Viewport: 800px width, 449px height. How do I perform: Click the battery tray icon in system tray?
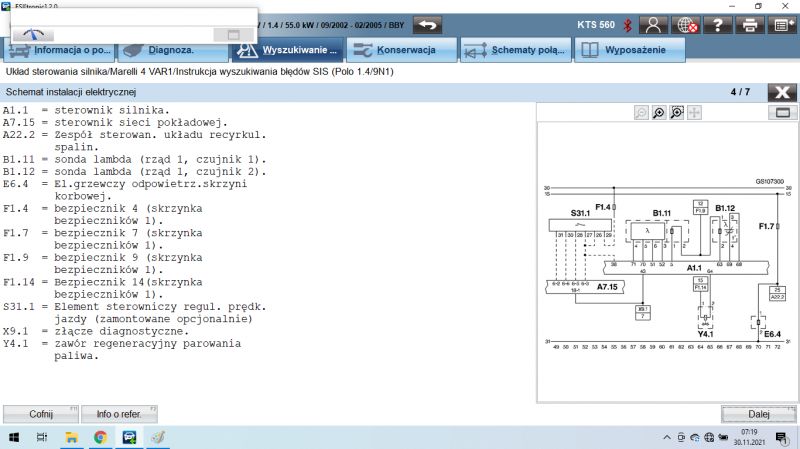[723, 437]
